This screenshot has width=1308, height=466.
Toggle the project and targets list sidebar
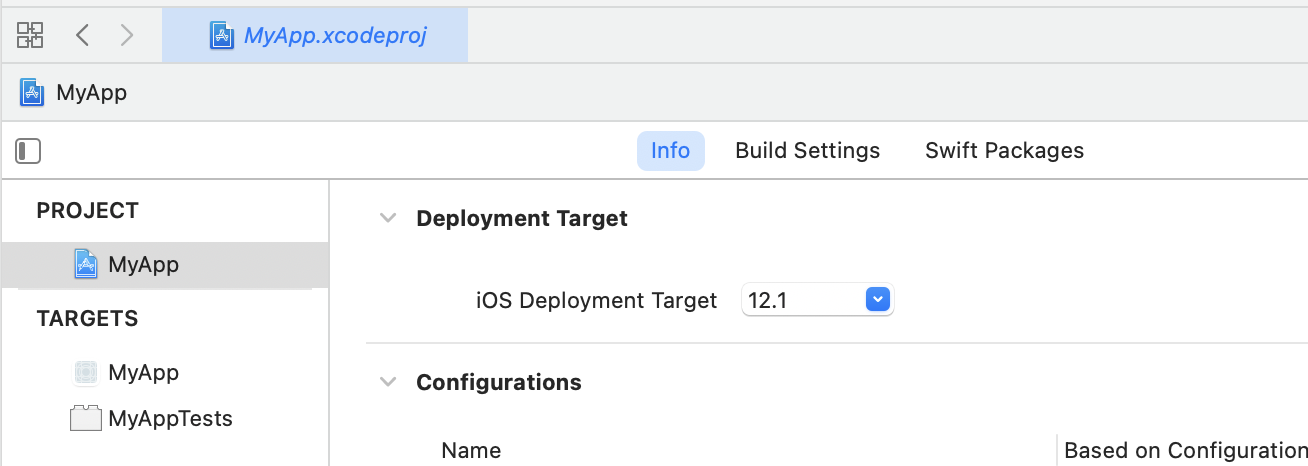click(28, 151)
